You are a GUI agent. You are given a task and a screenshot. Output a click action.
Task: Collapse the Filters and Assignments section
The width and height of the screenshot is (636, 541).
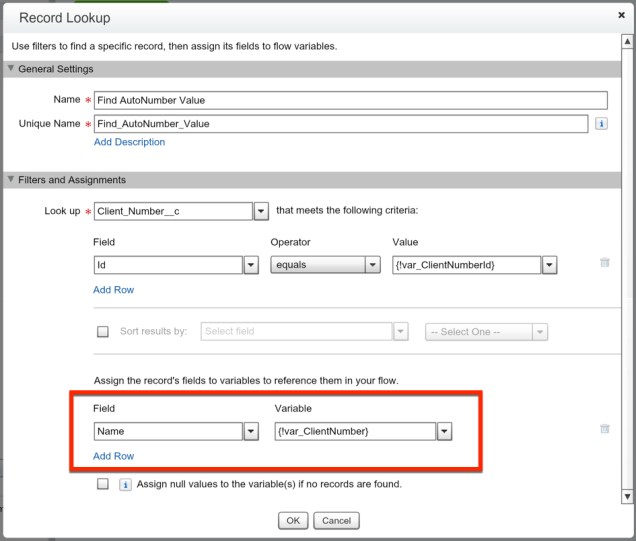pos(11,180)
